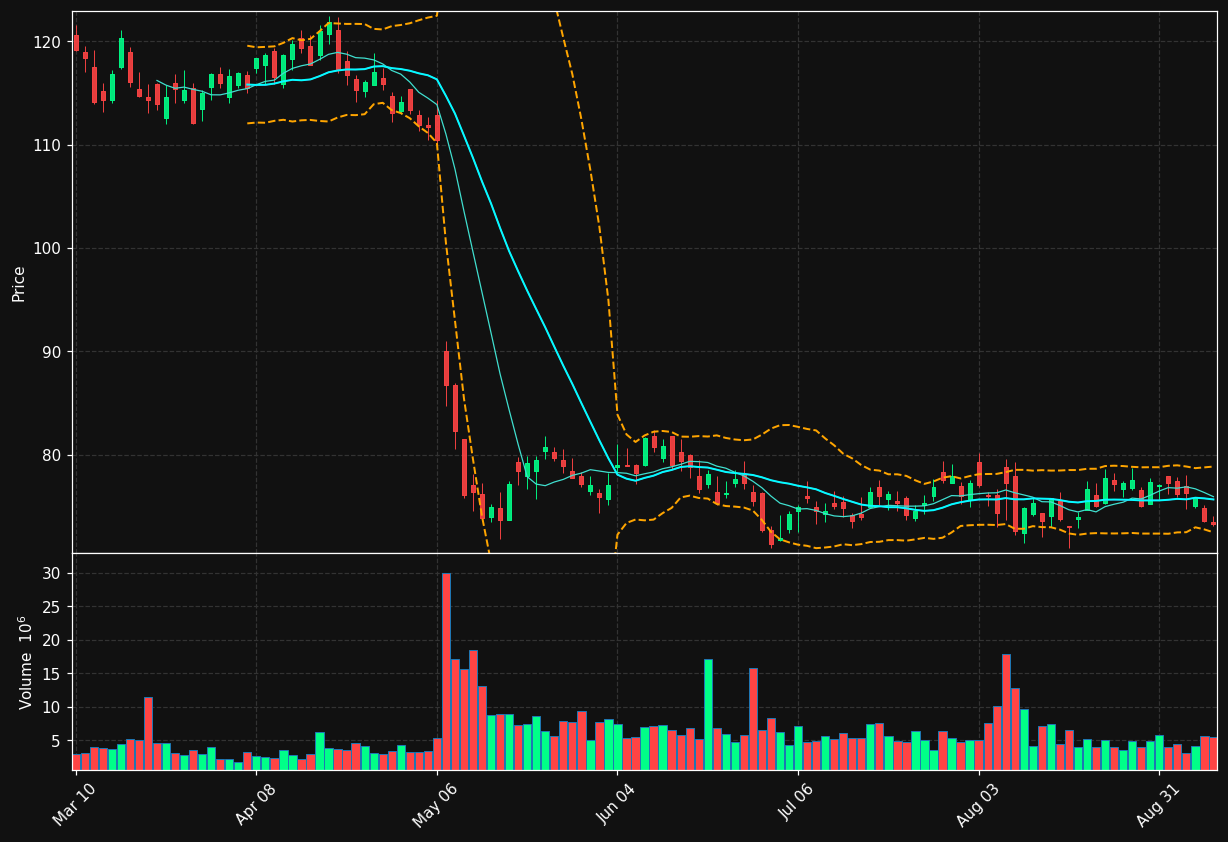Click the Jun 04 date label
Viewport: 1228px width, 842px height.
tap(616, 804)
